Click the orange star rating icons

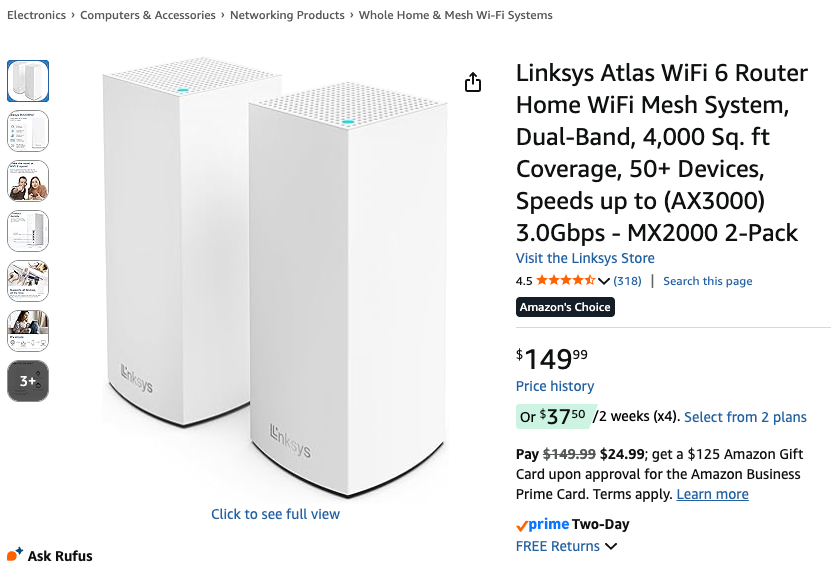point(565,281)
